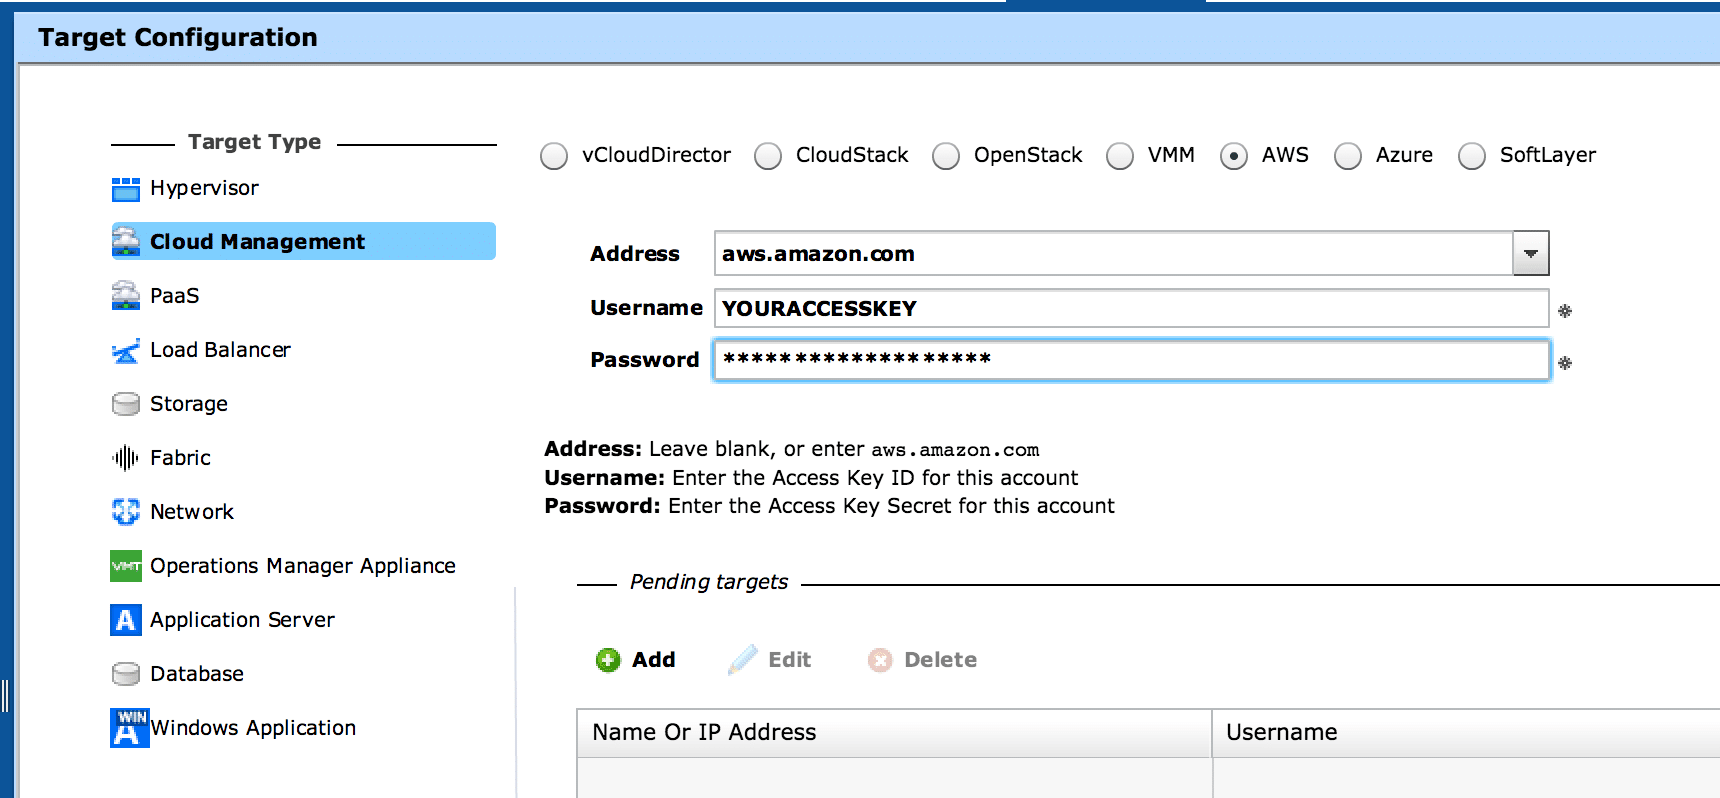The image size is (1720, 798).
Task: Click the Database target type icon
Action: (125, 674)
